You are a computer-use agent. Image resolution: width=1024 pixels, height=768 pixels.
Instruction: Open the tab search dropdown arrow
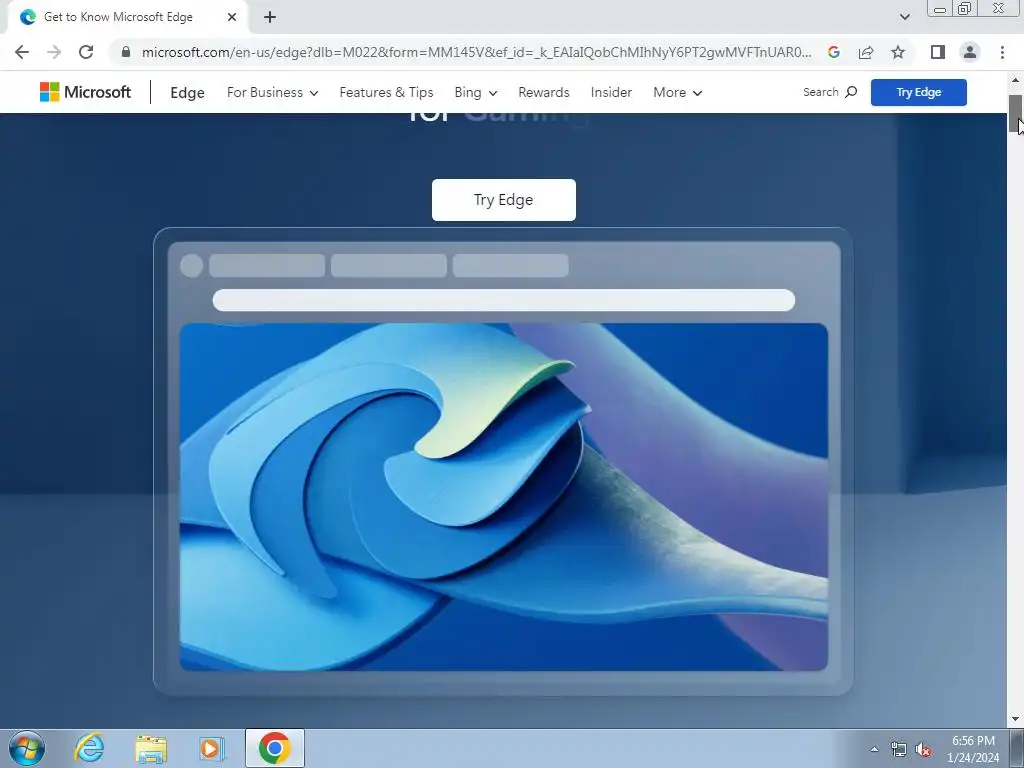[x=904, y=17]
